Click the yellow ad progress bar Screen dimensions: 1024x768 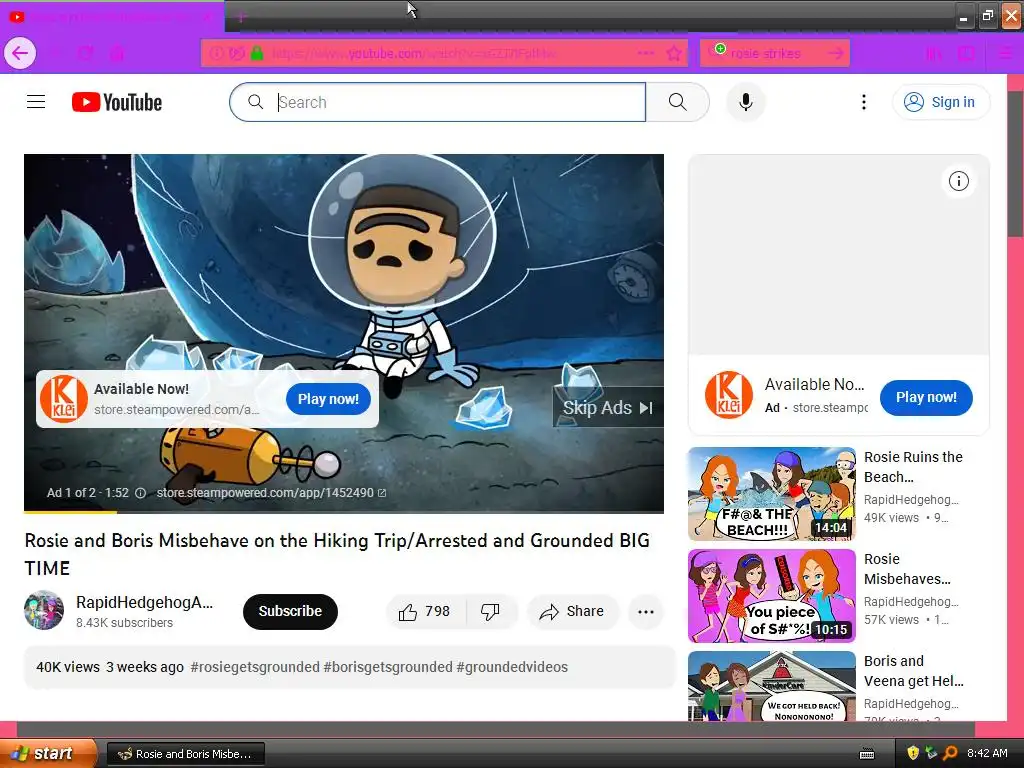[x=71, y=512]
